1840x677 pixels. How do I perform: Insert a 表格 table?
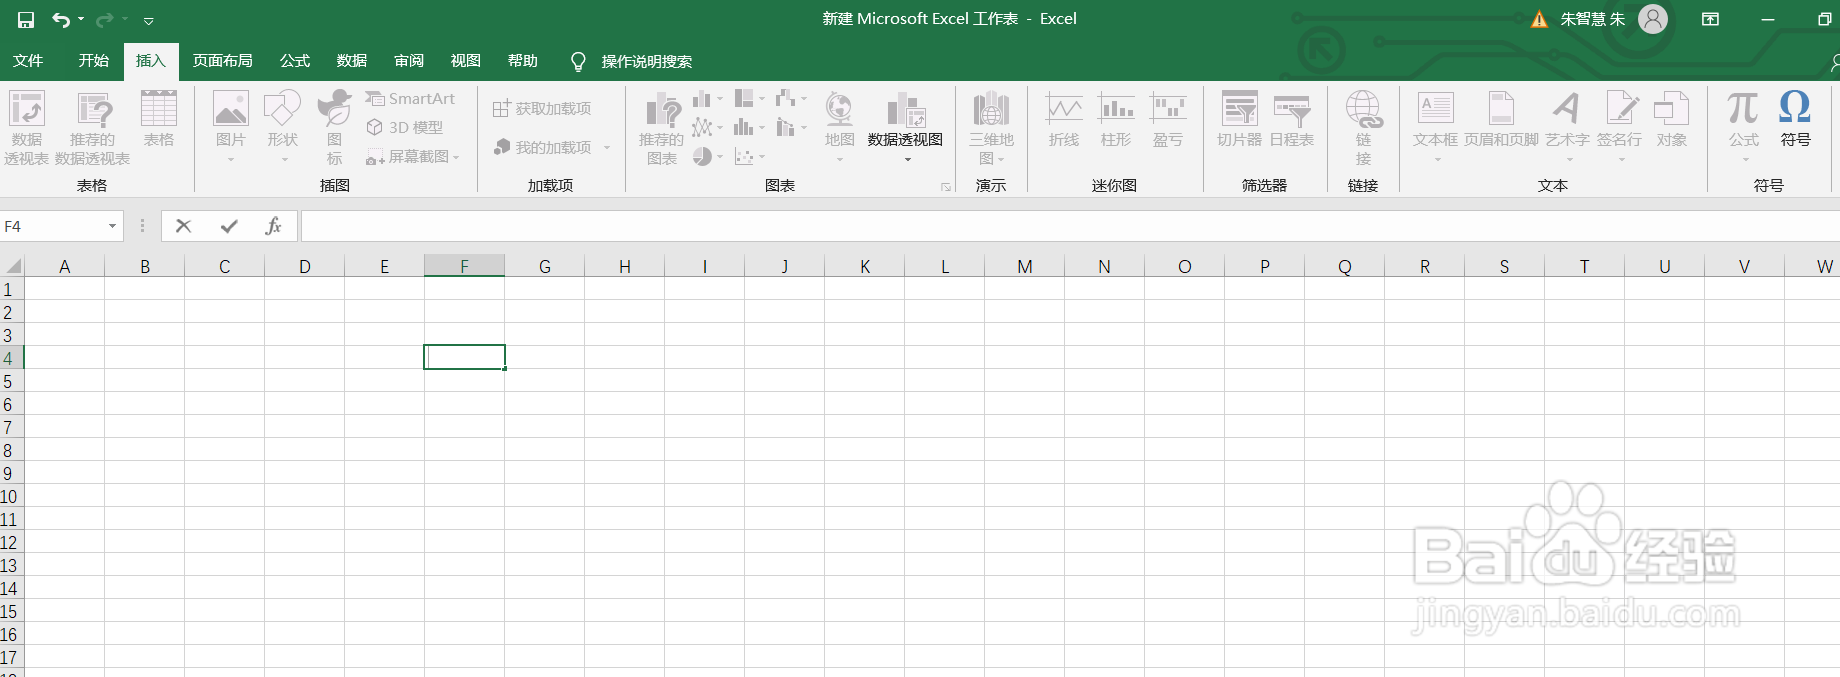[x=159, y=120]
